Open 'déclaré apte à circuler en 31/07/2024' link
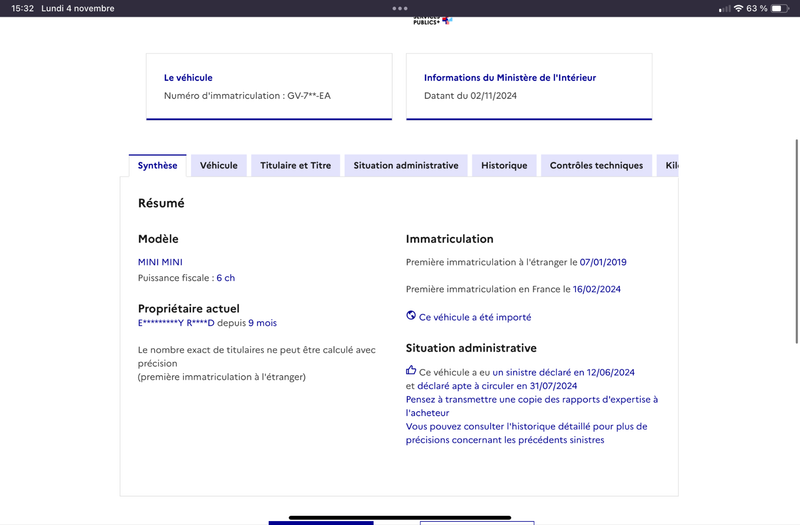The image size is (800, 525). tap(497, 386)
